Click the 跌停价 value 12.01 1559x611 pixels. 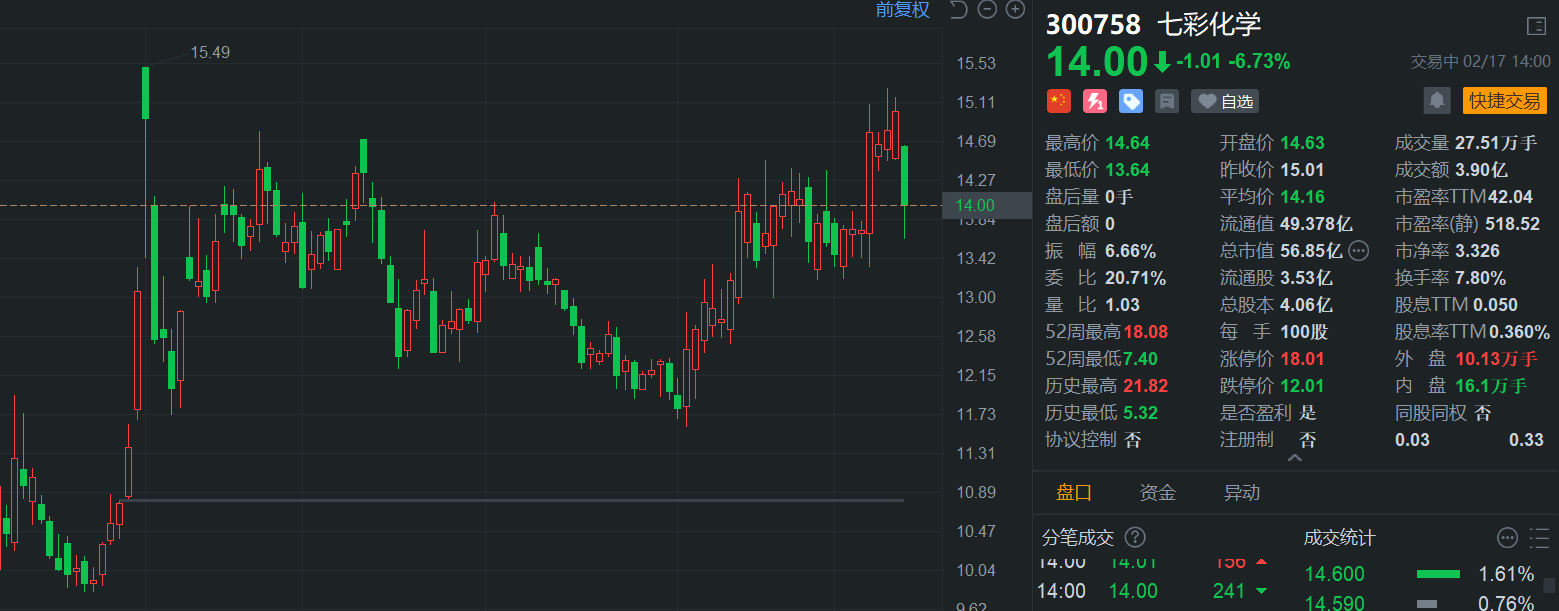(1303, 385)
